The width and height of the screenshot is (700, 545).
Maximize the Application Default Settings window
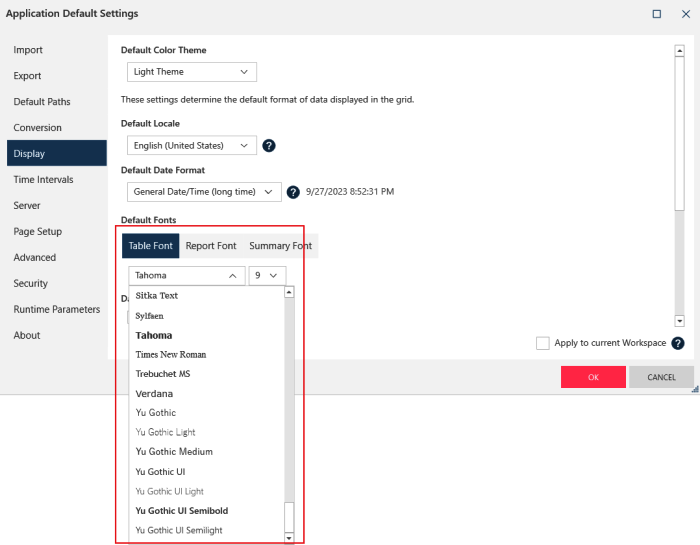point(657,14)
